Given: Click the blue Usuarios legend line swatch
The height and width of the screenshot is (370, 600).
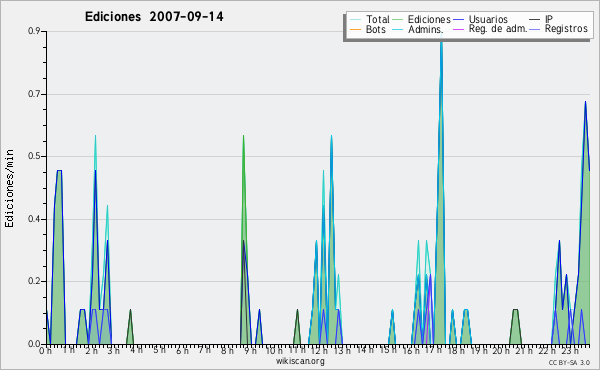Looking at the screenshot, I should tap(458, 20).
